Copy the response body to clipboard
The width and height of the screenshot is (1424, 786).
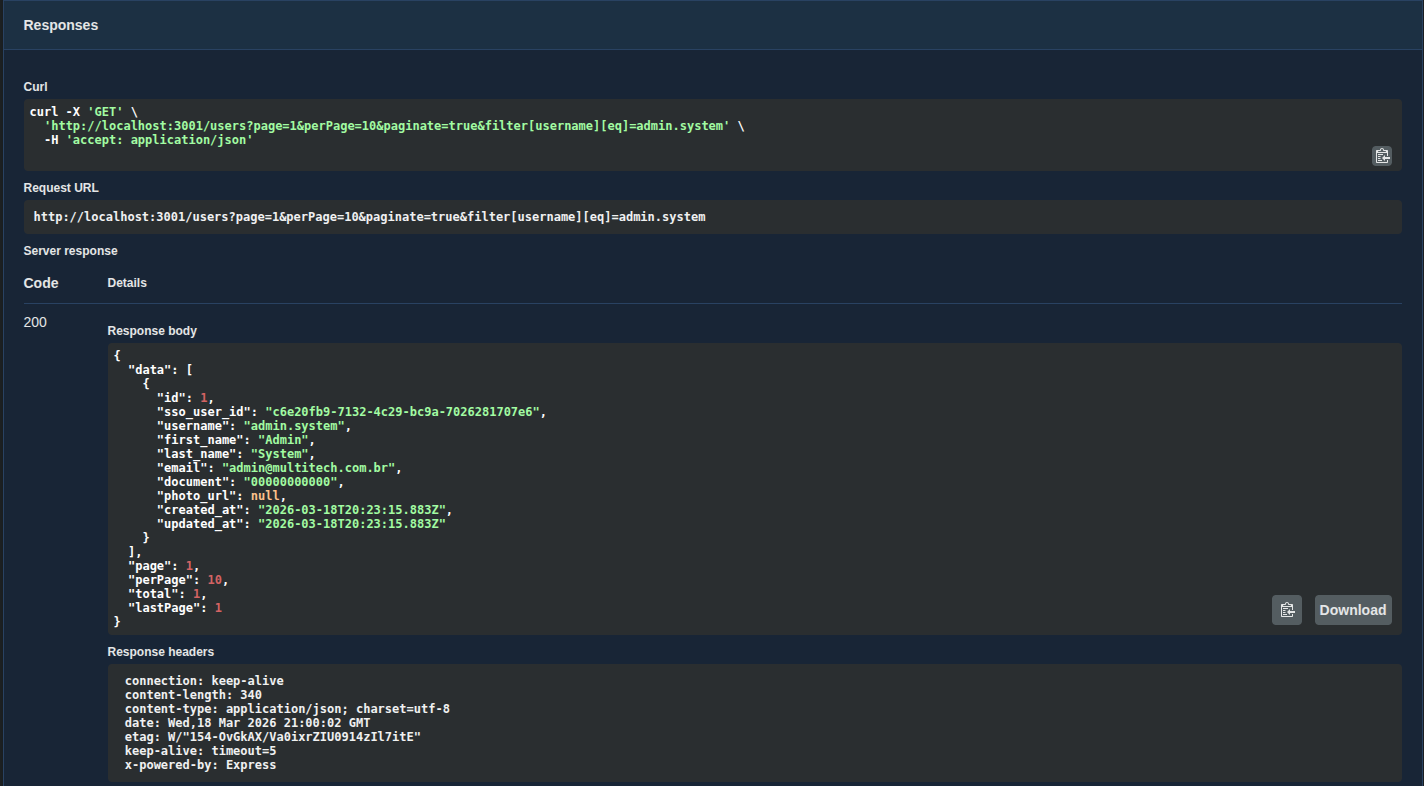point(1287,610)
